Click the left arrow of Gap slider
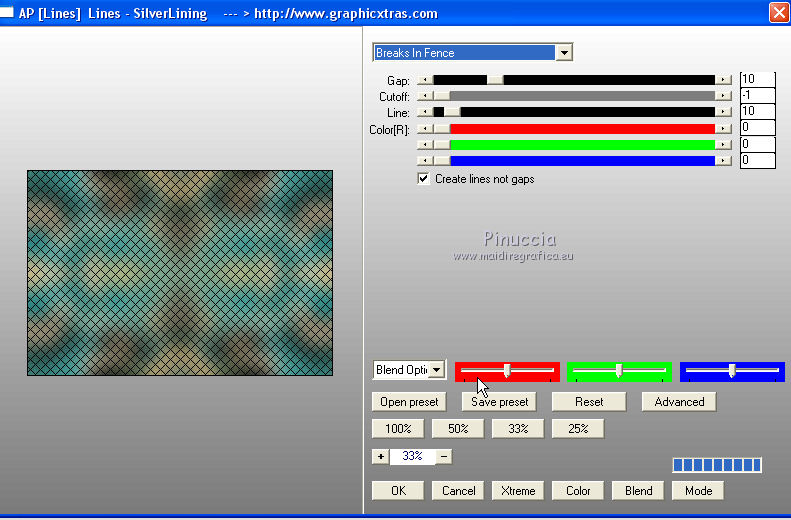The image size is (791, 520). click(x=425, y=80)
